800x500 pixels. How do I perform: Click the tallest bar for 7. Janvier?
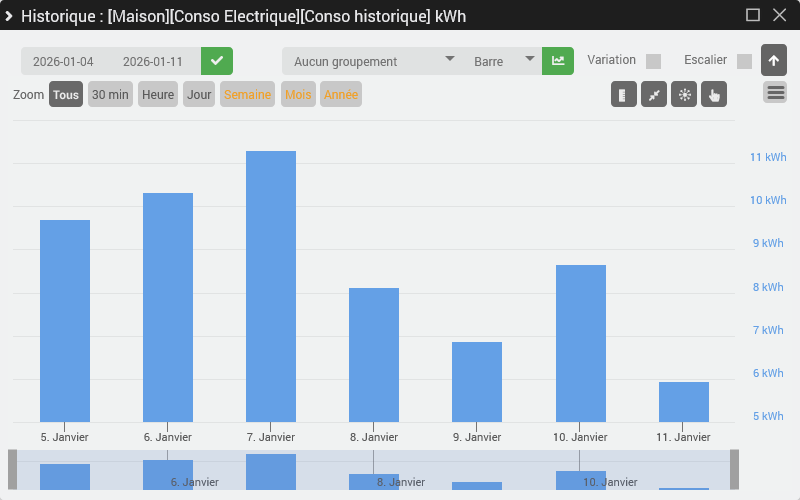point(271,286)
